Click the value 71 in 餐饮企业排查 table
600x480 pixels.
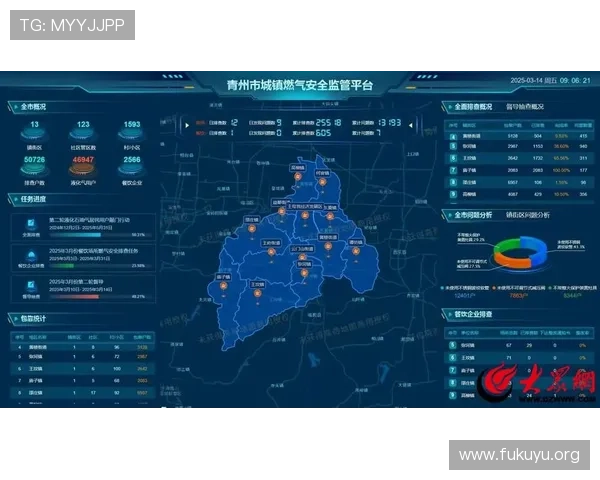[509, 358]
